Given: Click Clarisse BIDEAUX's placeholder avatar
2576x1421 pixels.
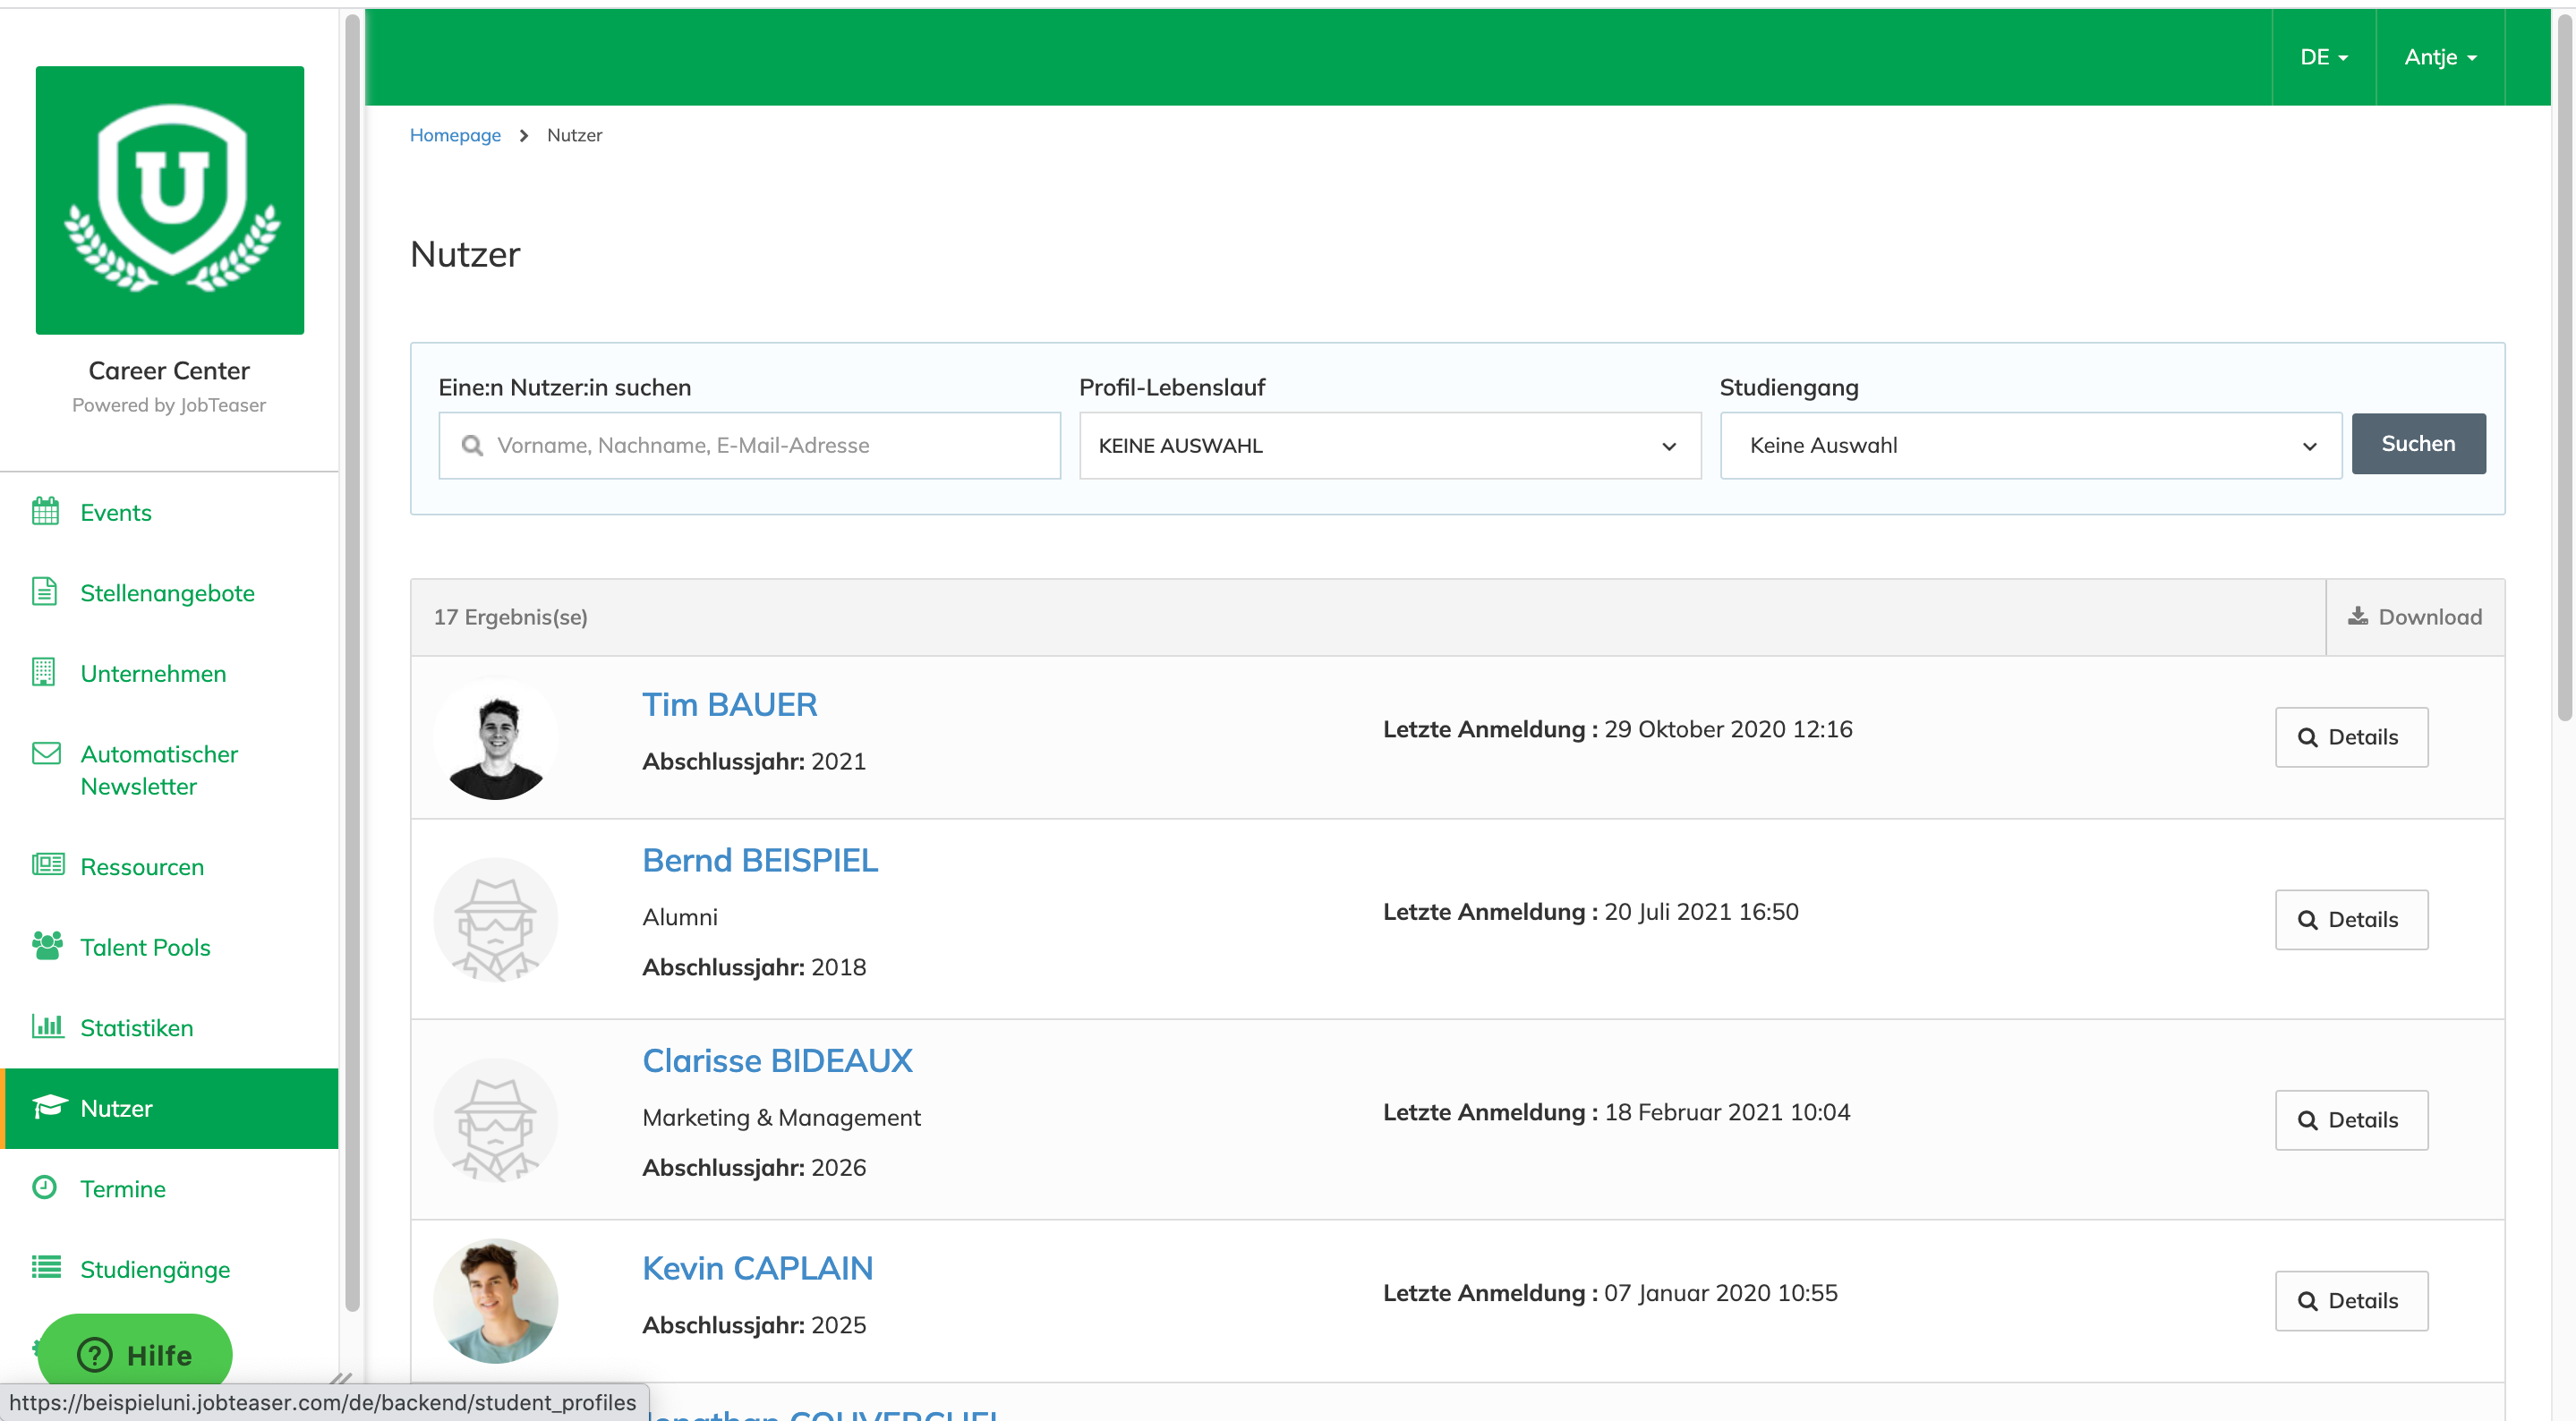Looking at the screenshot, I should tap(495, 1120).
